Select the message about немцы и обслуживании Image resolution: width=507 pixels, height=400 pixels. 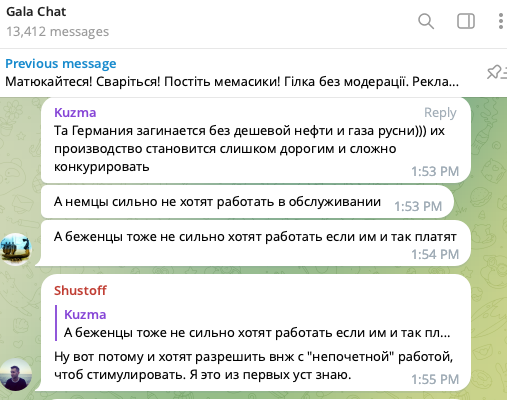click(247, 202)
